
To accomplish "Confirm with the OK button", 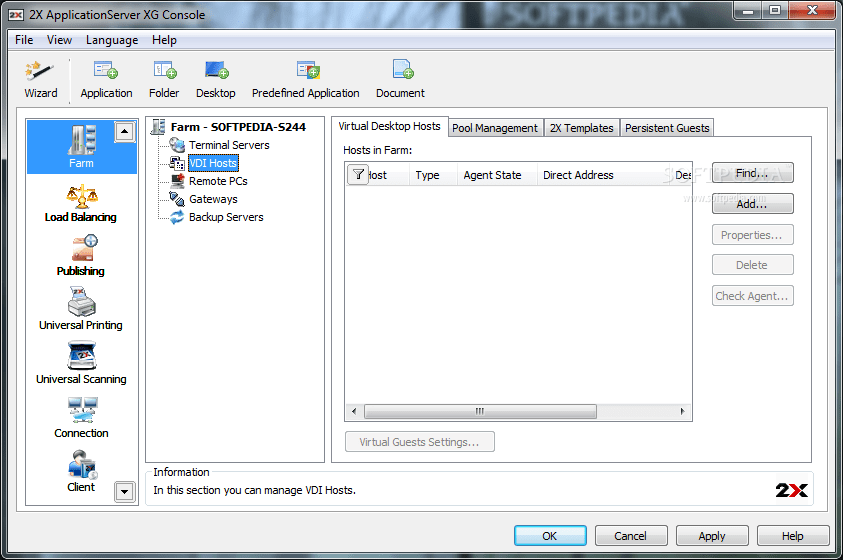I will tap(550, 536).
